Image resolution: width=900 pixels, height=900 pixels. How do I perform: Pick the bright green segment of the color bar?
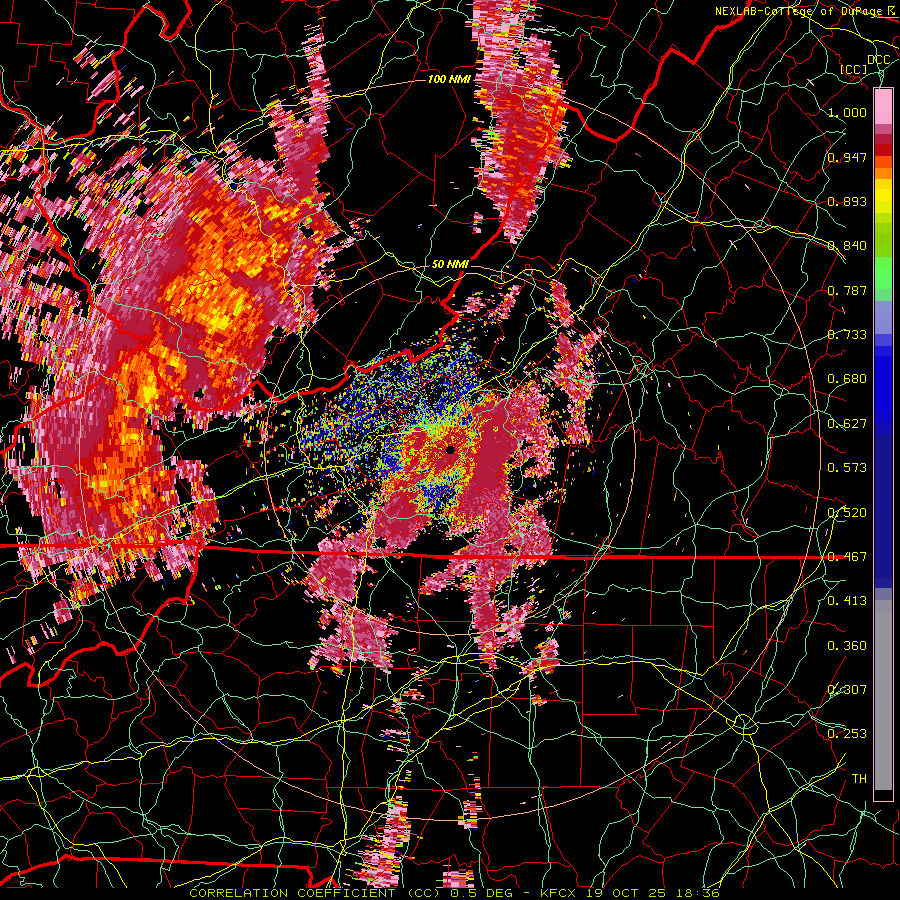tap(883, 274)
